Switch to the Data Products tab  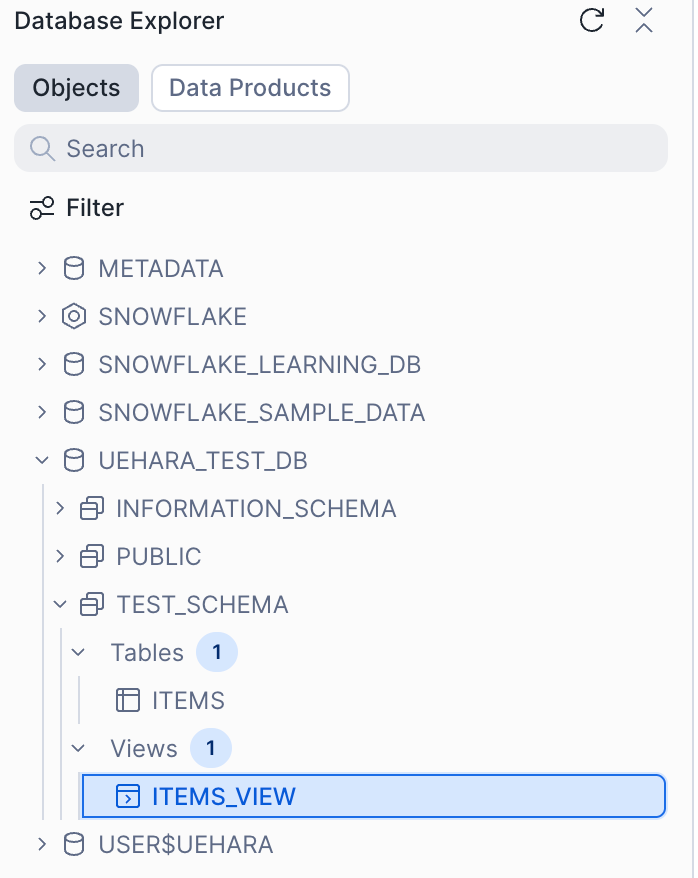(x=250, y=88)
